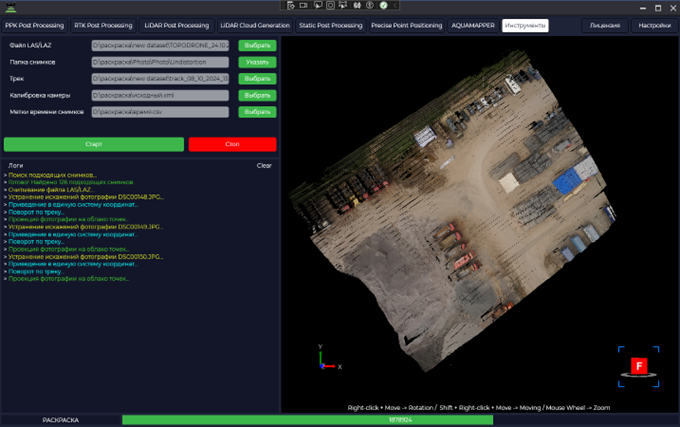This screenshot has height=427, width=680.
Task: Open the Precise Point Positioning tab
Action: pos(406,26)
